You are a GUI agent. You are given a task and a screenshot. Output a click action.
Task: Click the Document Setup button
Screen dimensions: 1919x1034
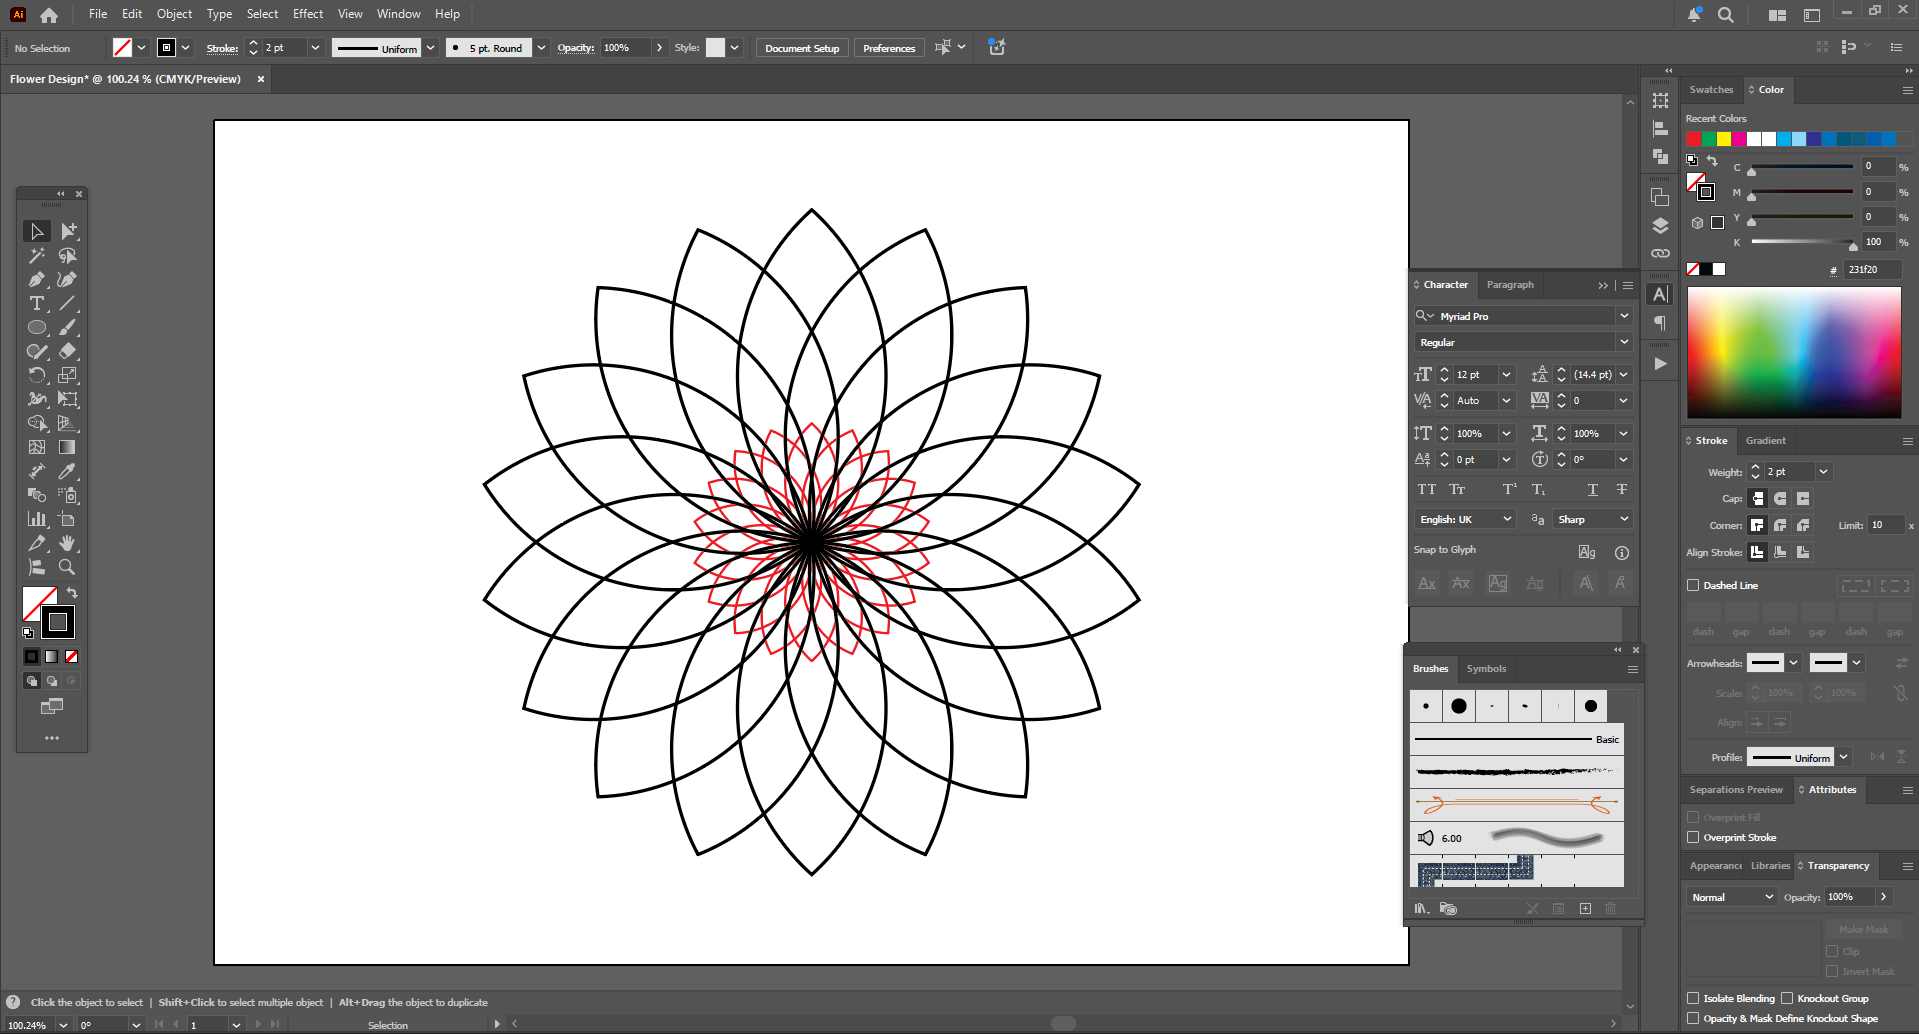click(x=801, y=48)
